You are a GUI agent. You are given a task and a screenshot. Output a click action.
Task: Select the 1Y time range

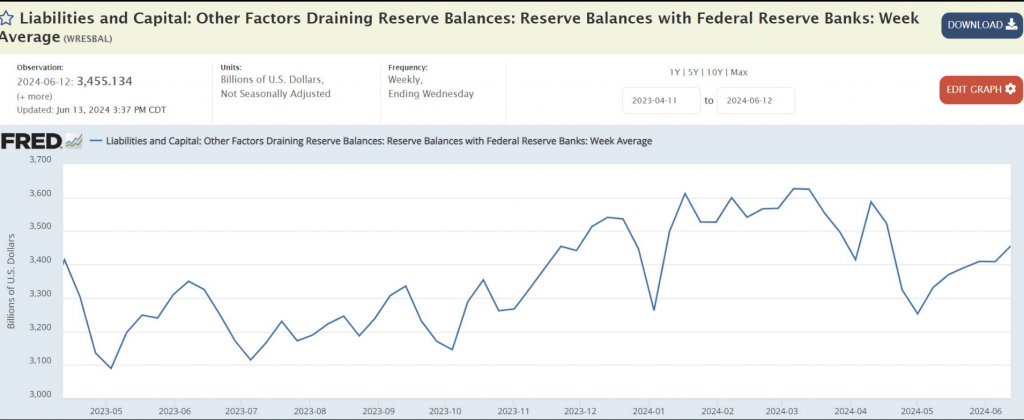(676, 72)
